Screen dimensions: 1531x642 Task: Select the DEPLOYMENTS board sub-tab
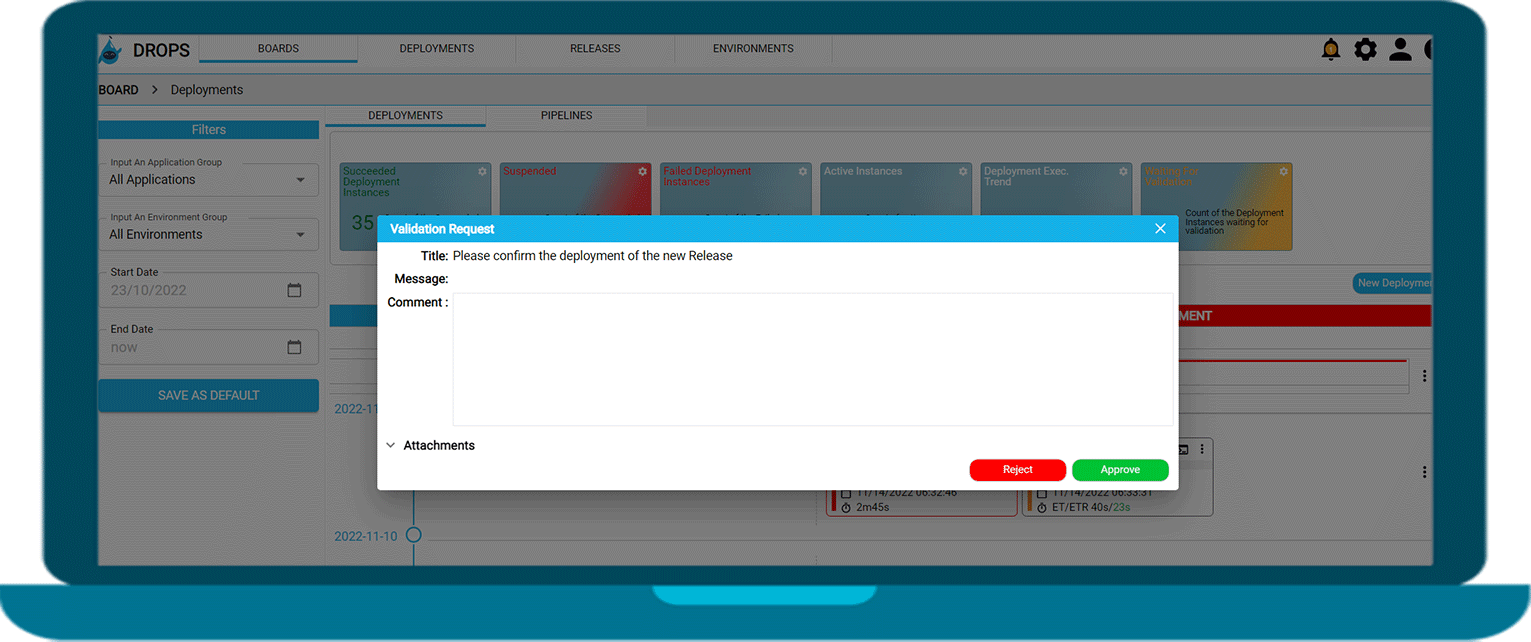405,116
